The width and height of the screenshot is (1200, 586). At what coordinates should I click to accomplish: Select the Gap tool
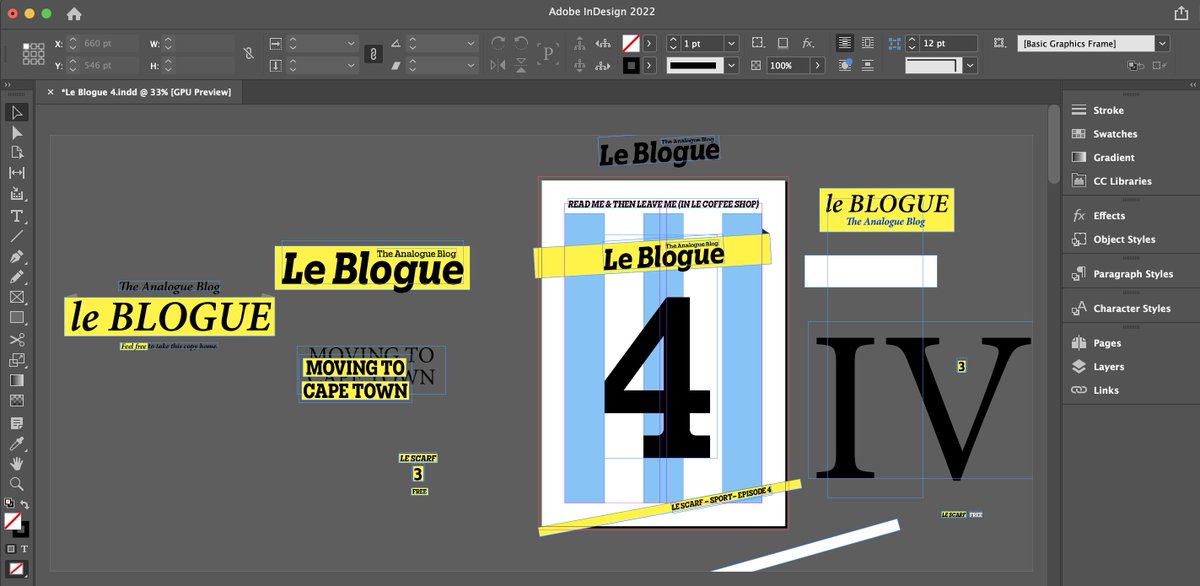(17, 173)
